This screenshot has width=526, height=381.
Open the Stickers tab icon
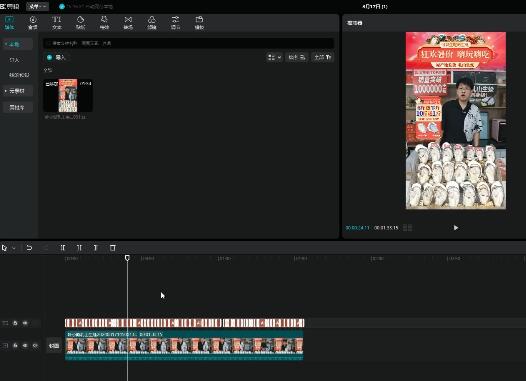click(x=81, y=22)
